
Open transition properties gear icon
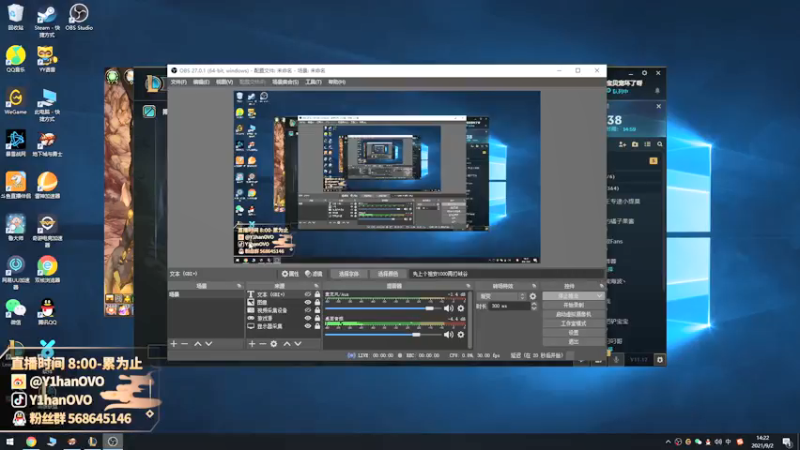tap(533, 296)
